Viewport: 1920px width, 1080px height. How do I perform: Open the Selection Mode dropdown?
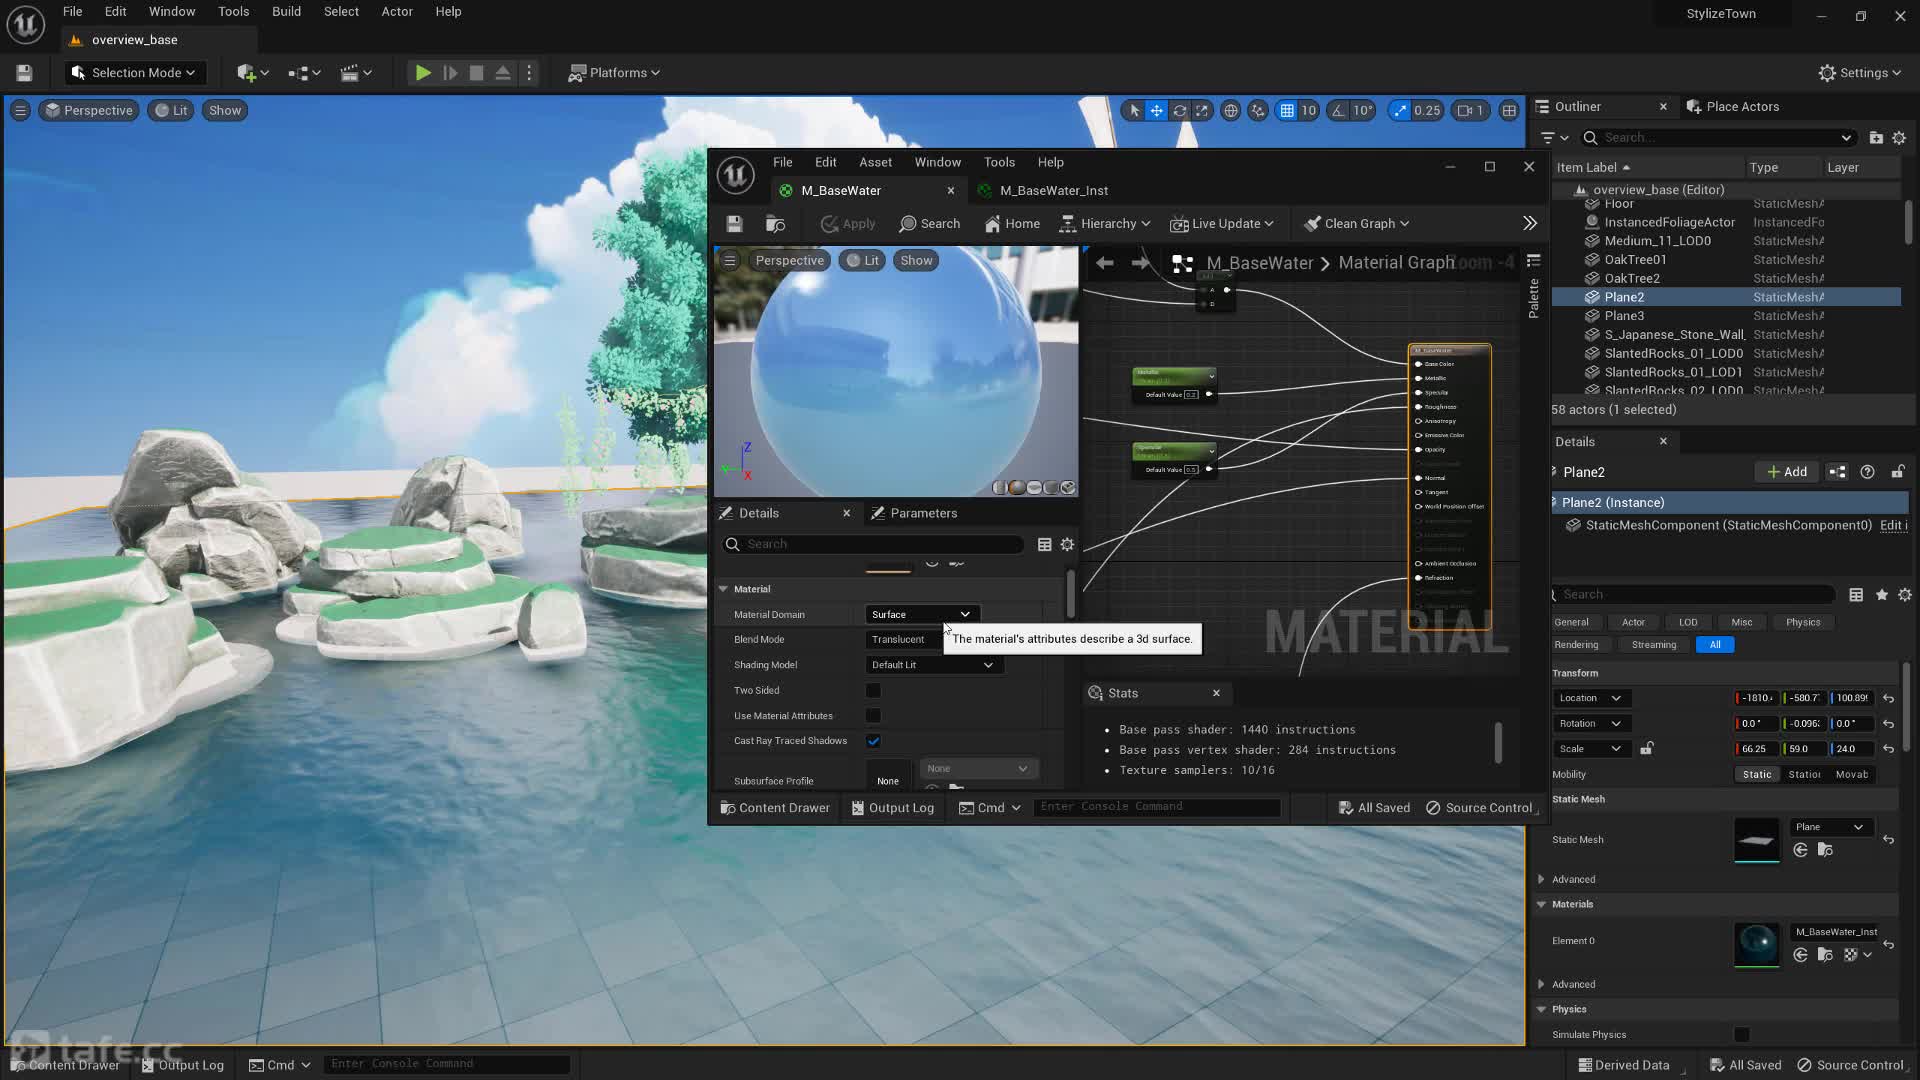[x=134, y=73]
